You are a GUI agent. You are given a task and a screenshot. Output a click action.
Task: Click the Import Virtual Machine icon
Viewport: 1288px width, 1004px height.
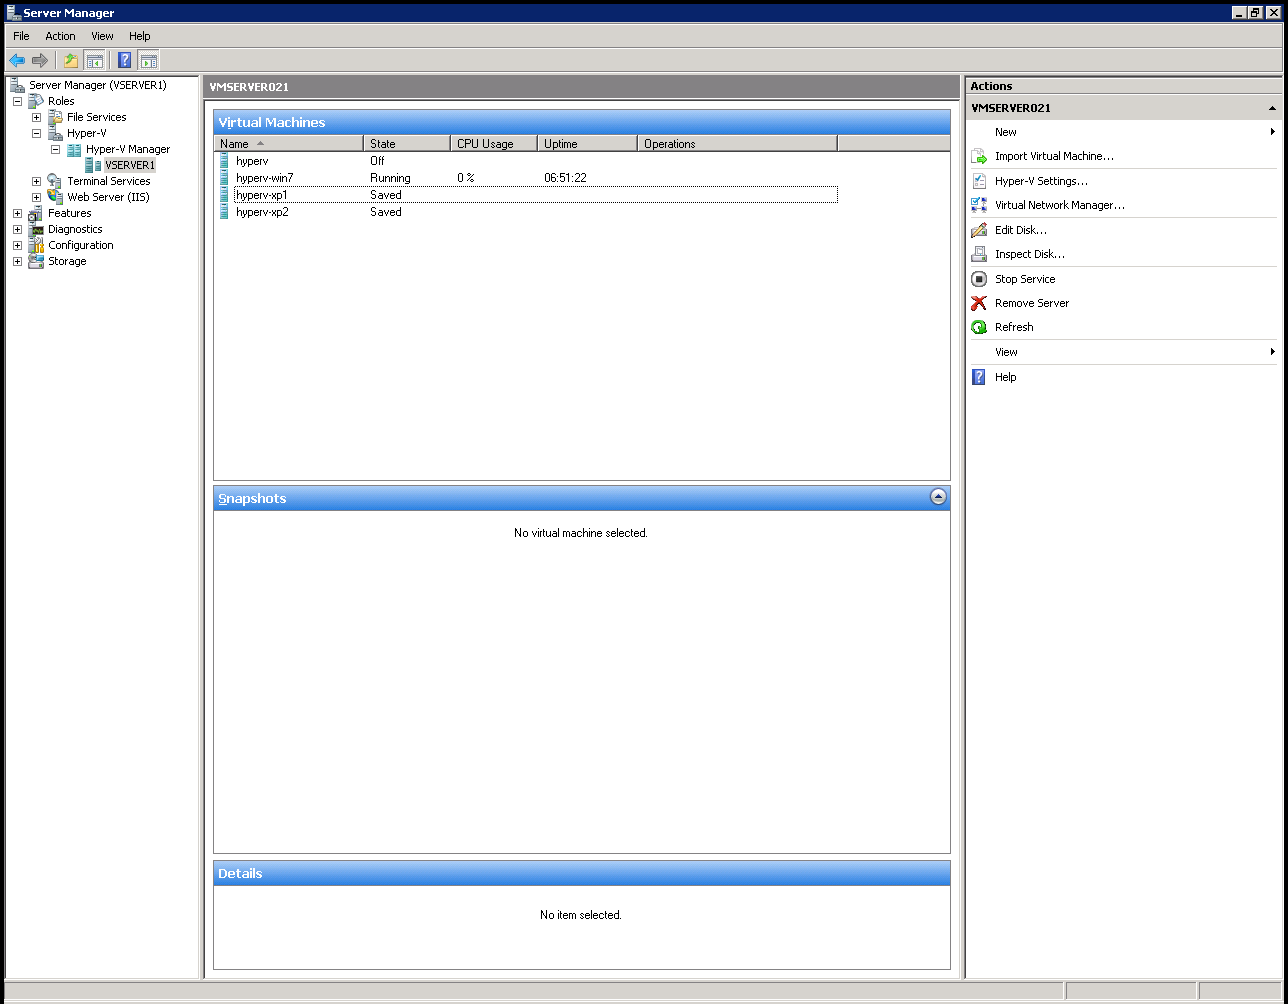point(979,156)
